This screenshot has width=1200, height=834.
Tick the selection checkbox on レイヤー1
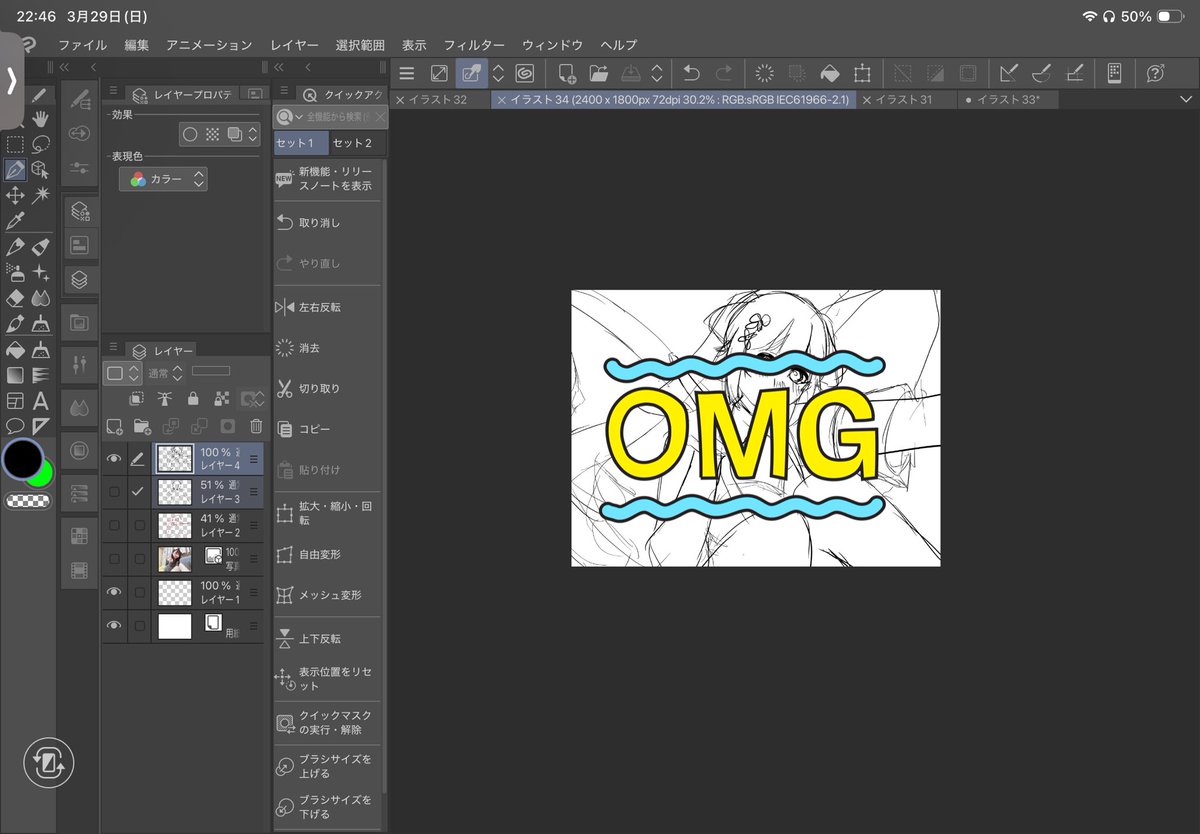coord(139,592)
